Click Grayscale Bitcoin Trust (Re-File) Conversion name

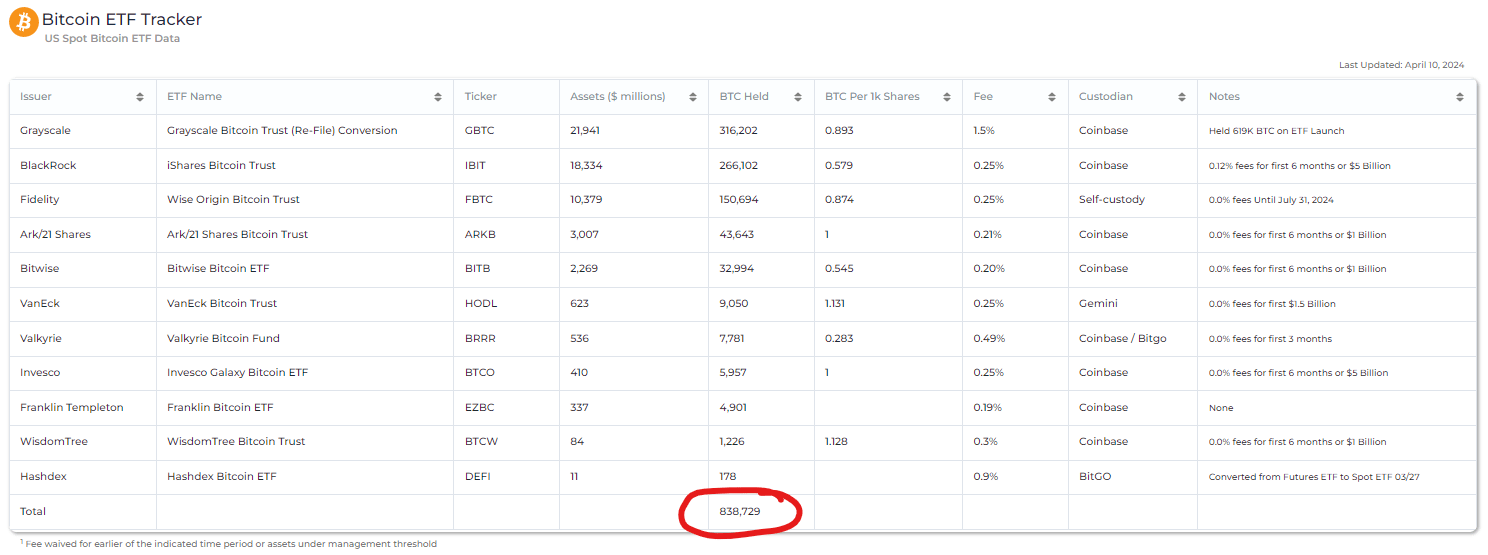(x=282, y=131)
